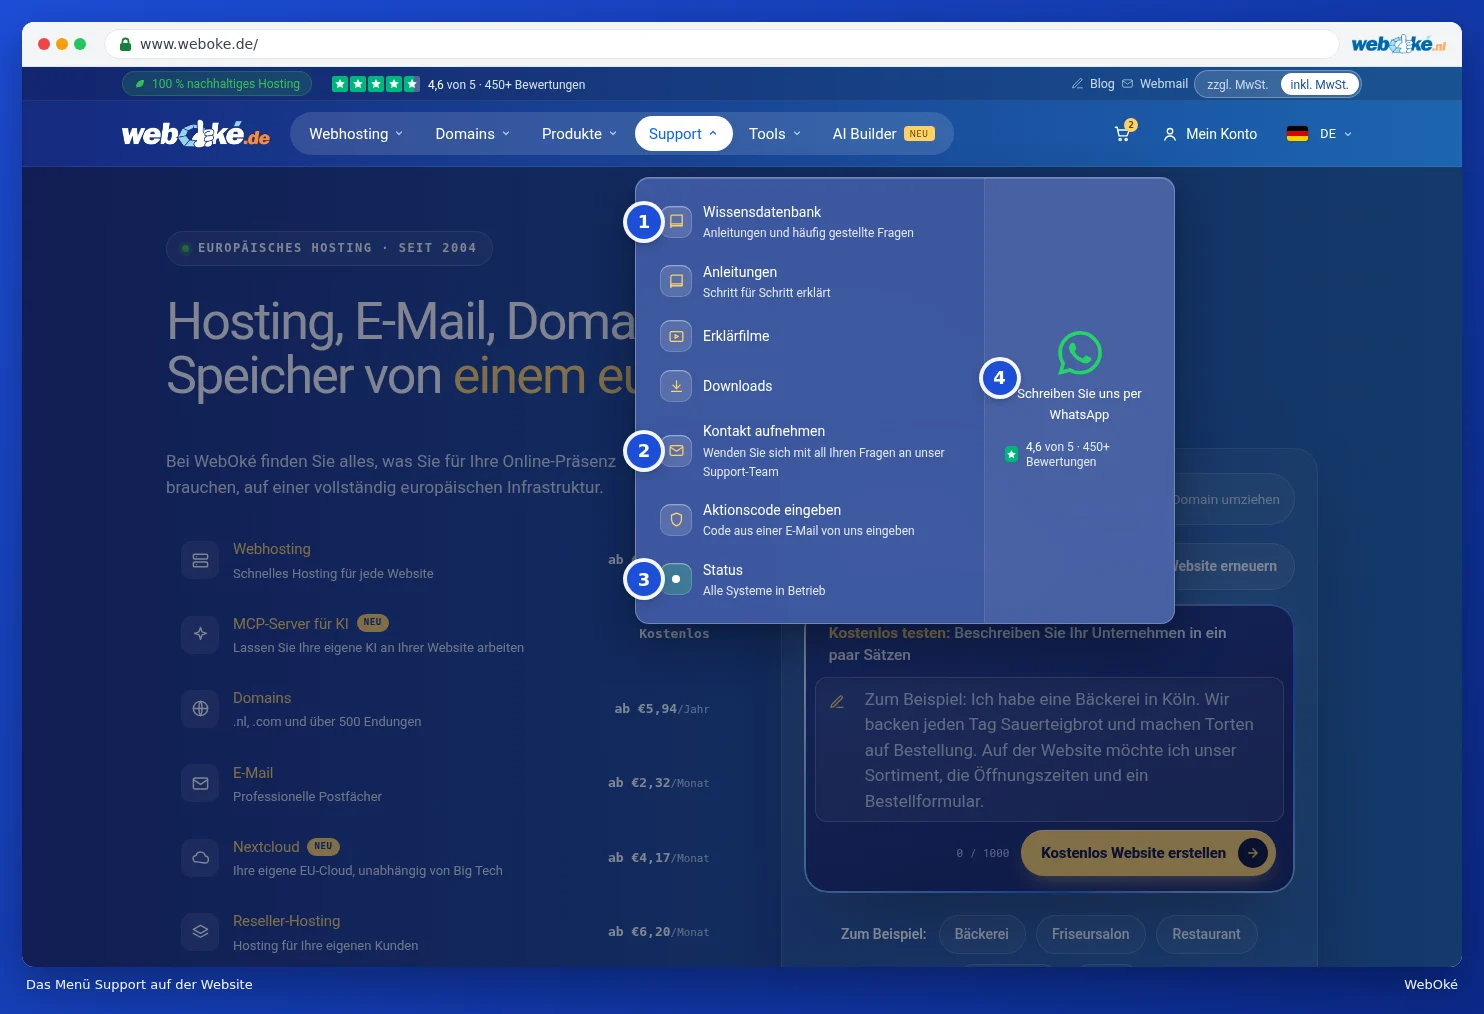Click the Friseursalon example chip
This screenshot has width=1484, height=1014.
pyautogui.click(x=1090, y=934)
